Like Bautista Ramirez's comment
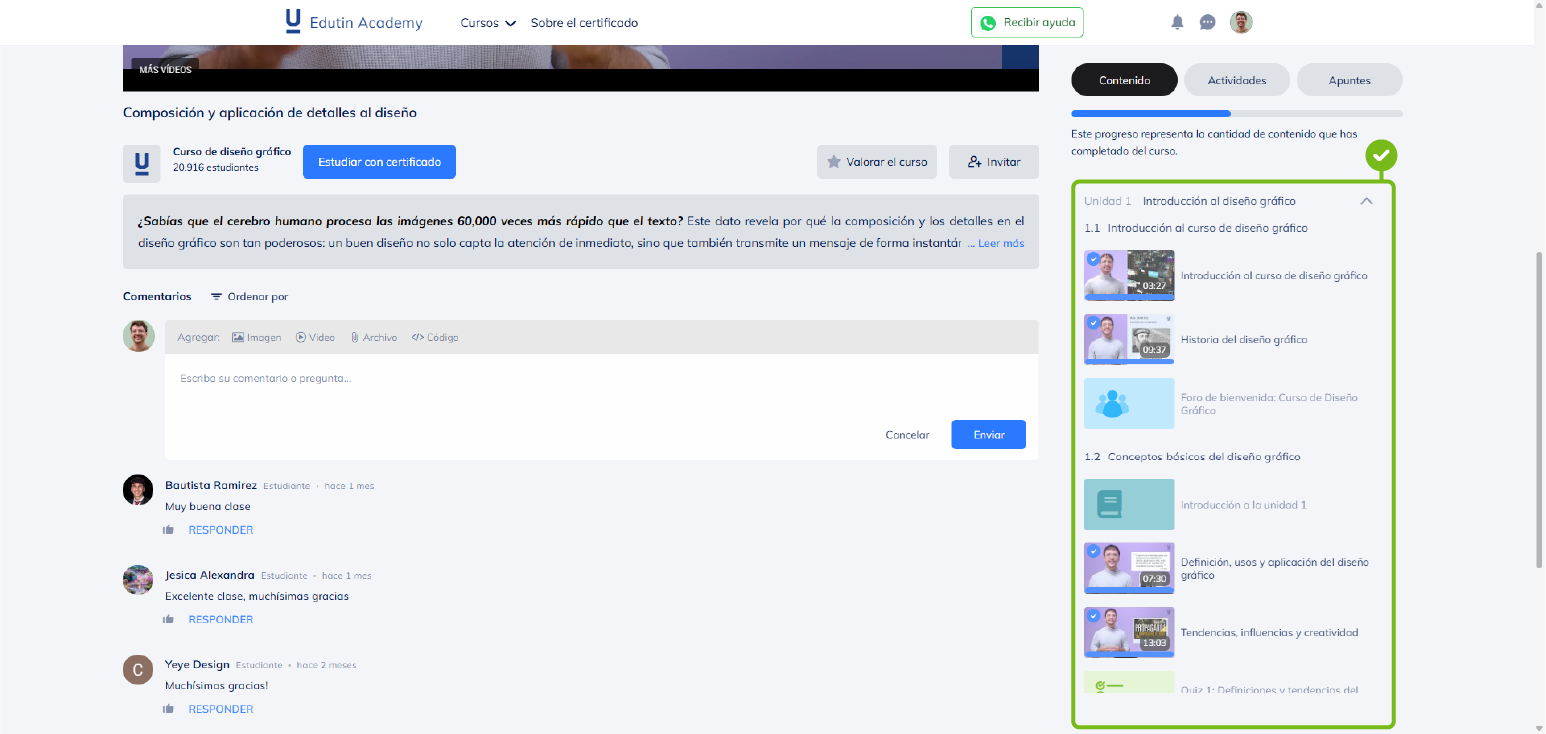The image size is (1546, 734). pyautogui.click(x=169, y=530)
